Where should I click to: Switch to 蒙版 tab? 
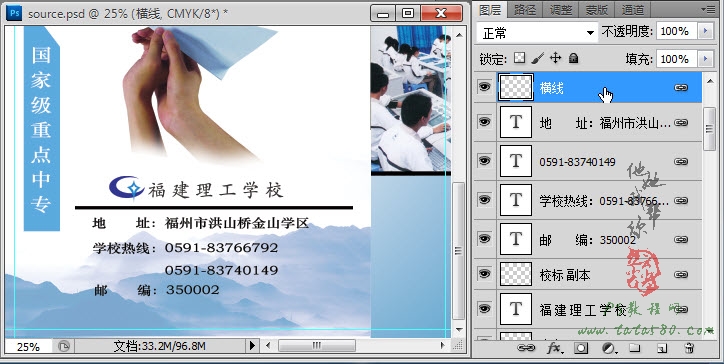point(597,10)
